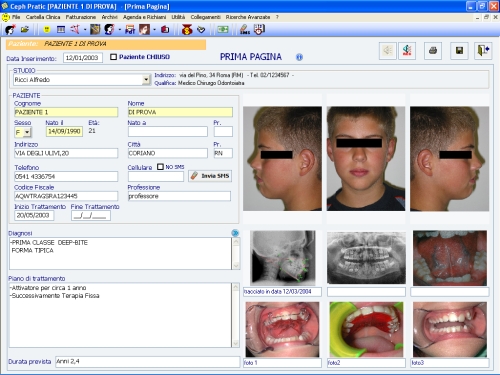Open the Collegamenti menu

point(205,17)
